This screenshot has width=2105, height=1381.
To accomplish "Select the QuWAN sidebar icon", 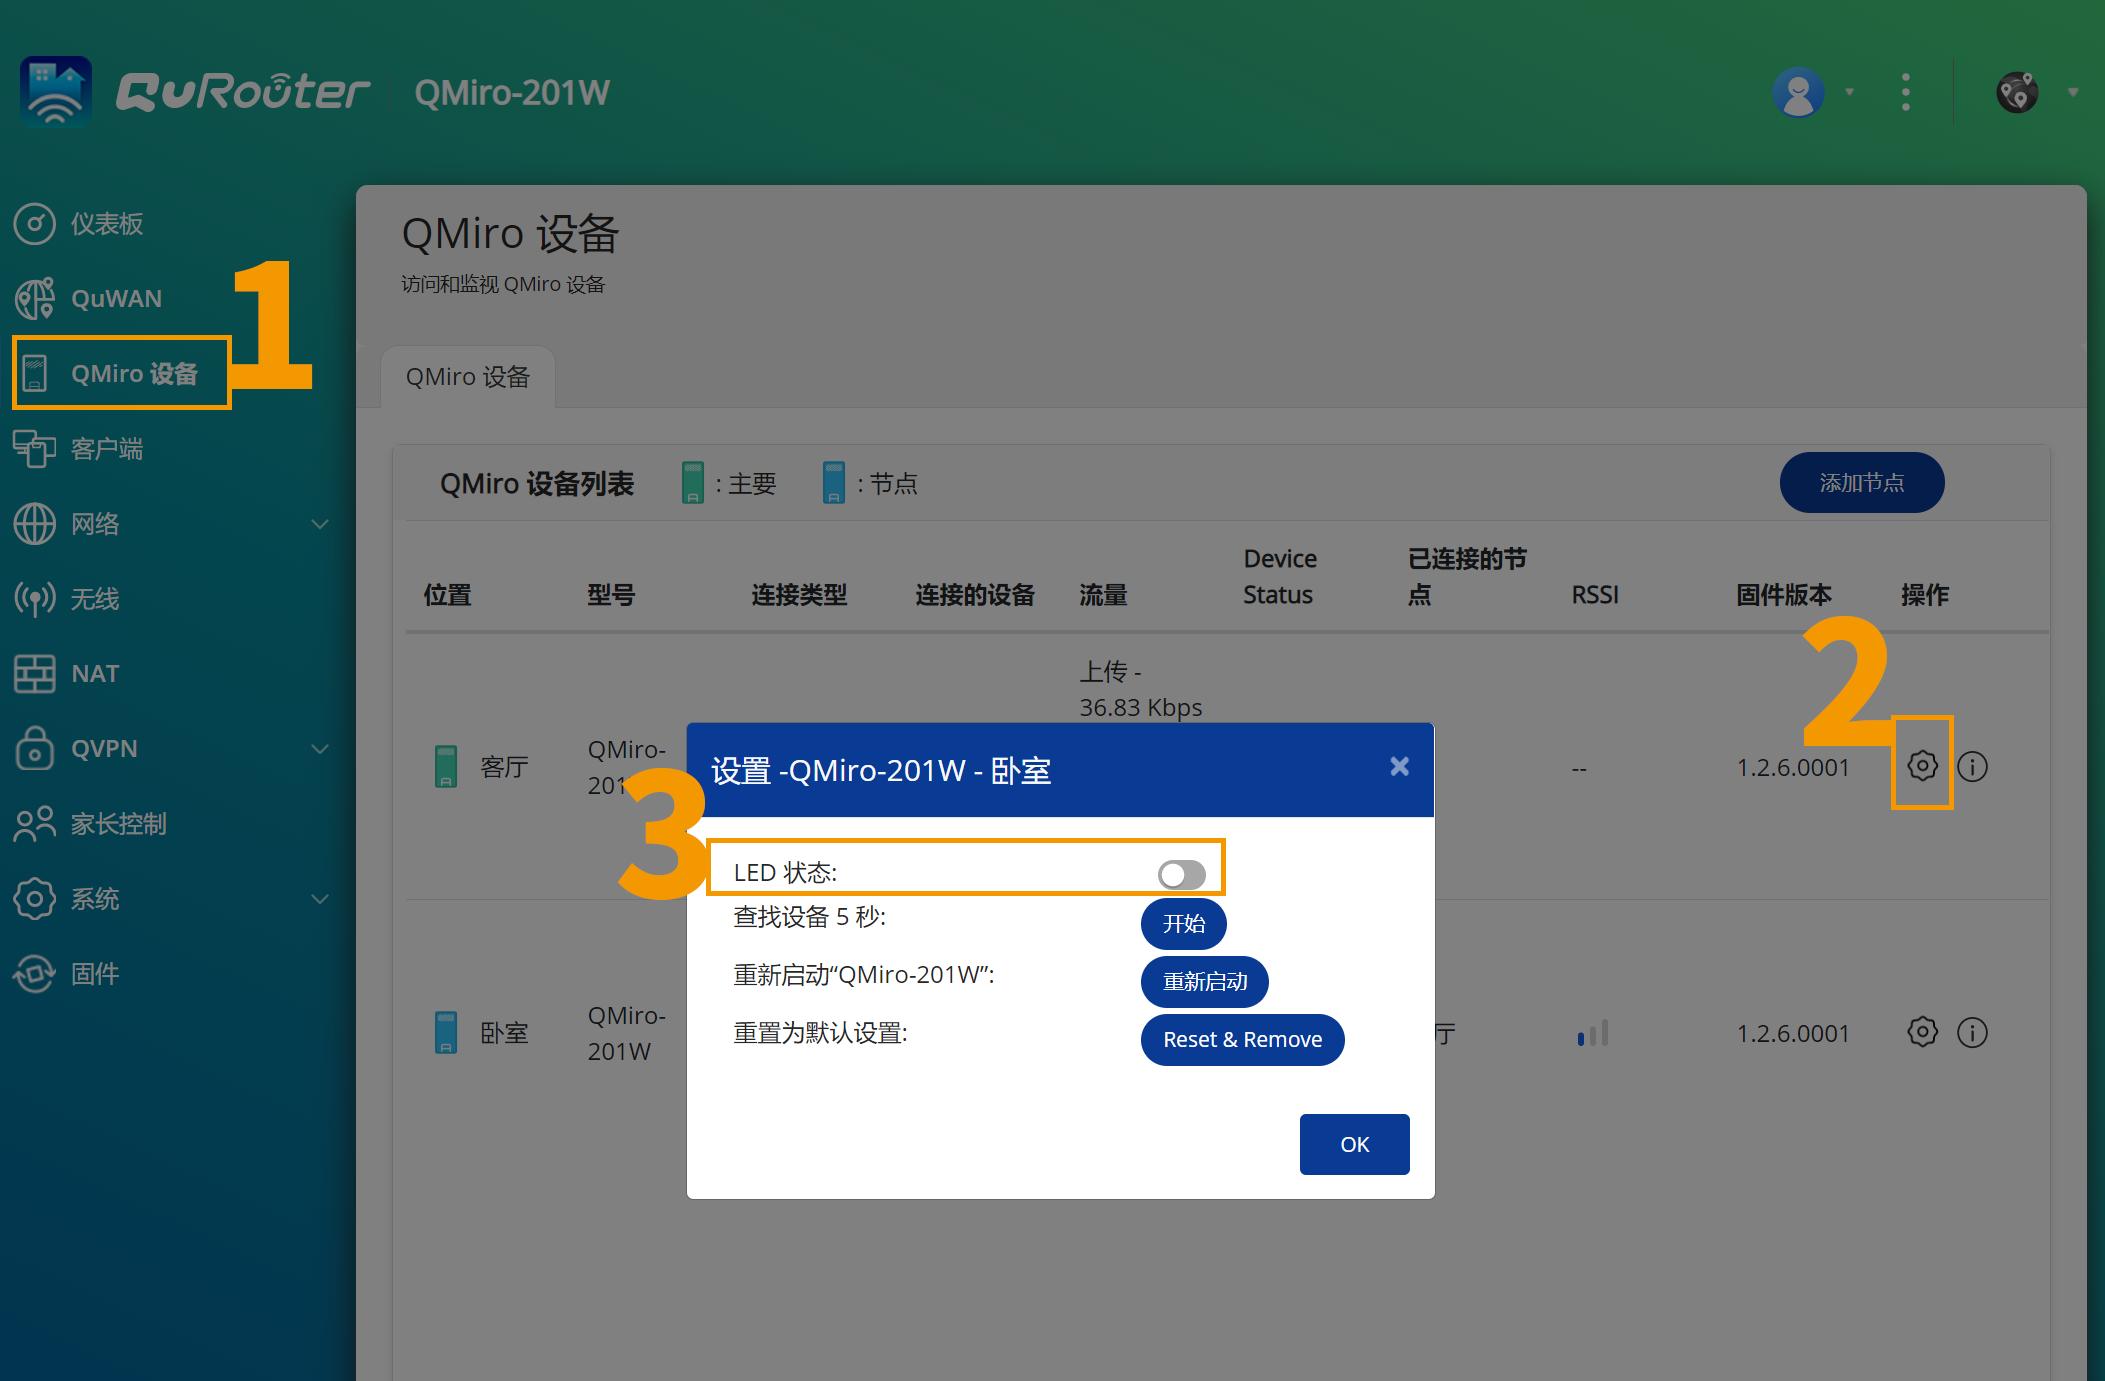I will (x=35, y=298).
